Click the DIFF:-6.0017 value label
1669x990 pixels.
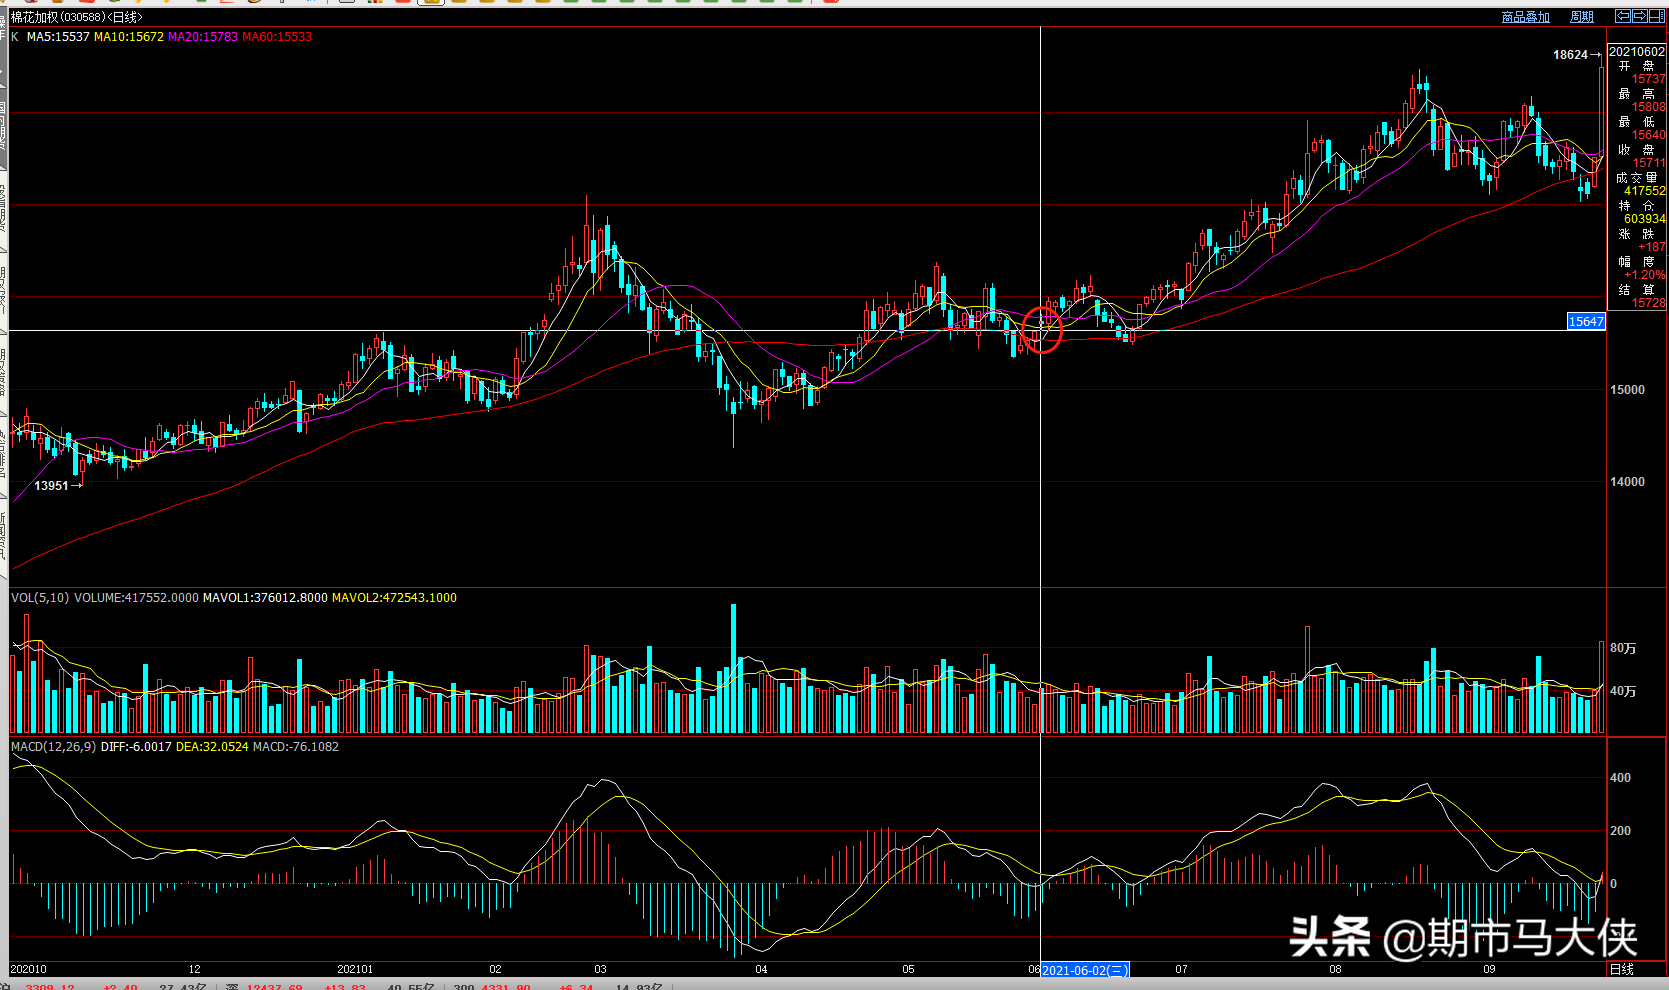pyautogui.click(x=136, y=747)
